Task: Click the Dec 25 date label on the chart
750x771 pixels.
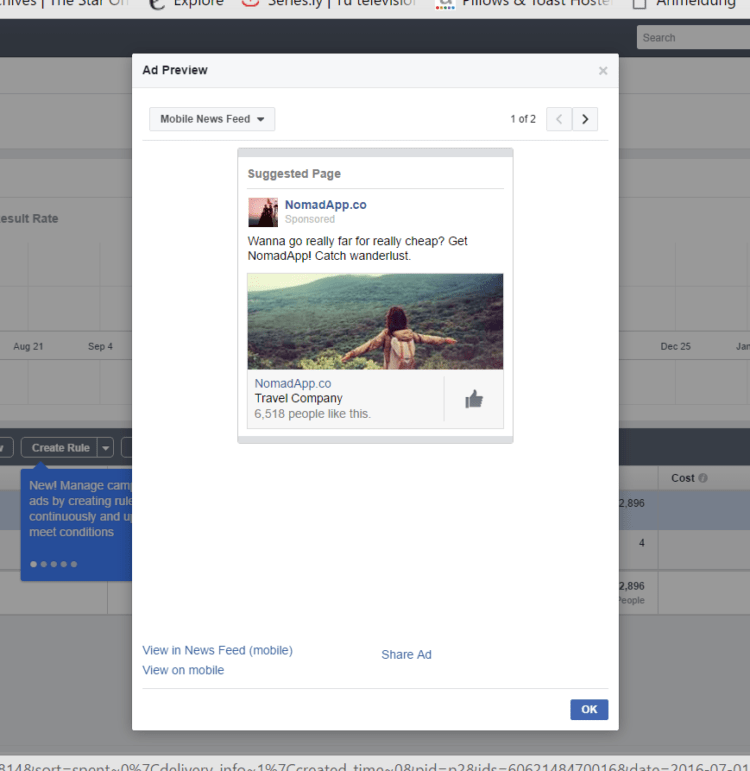Action: [x=675, y=346]
